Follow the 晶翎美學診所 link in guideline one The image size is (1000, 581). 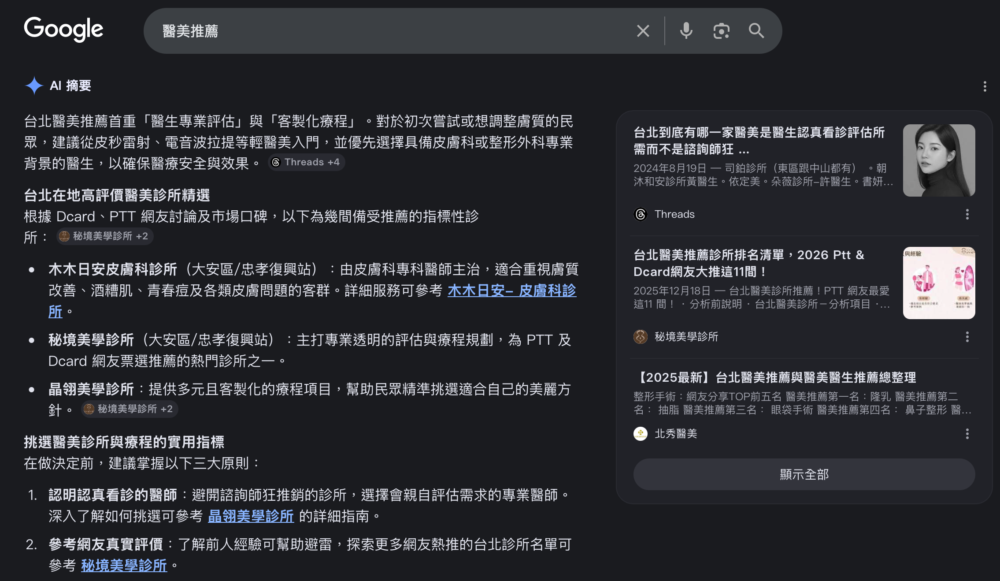(x=251, y=516)
